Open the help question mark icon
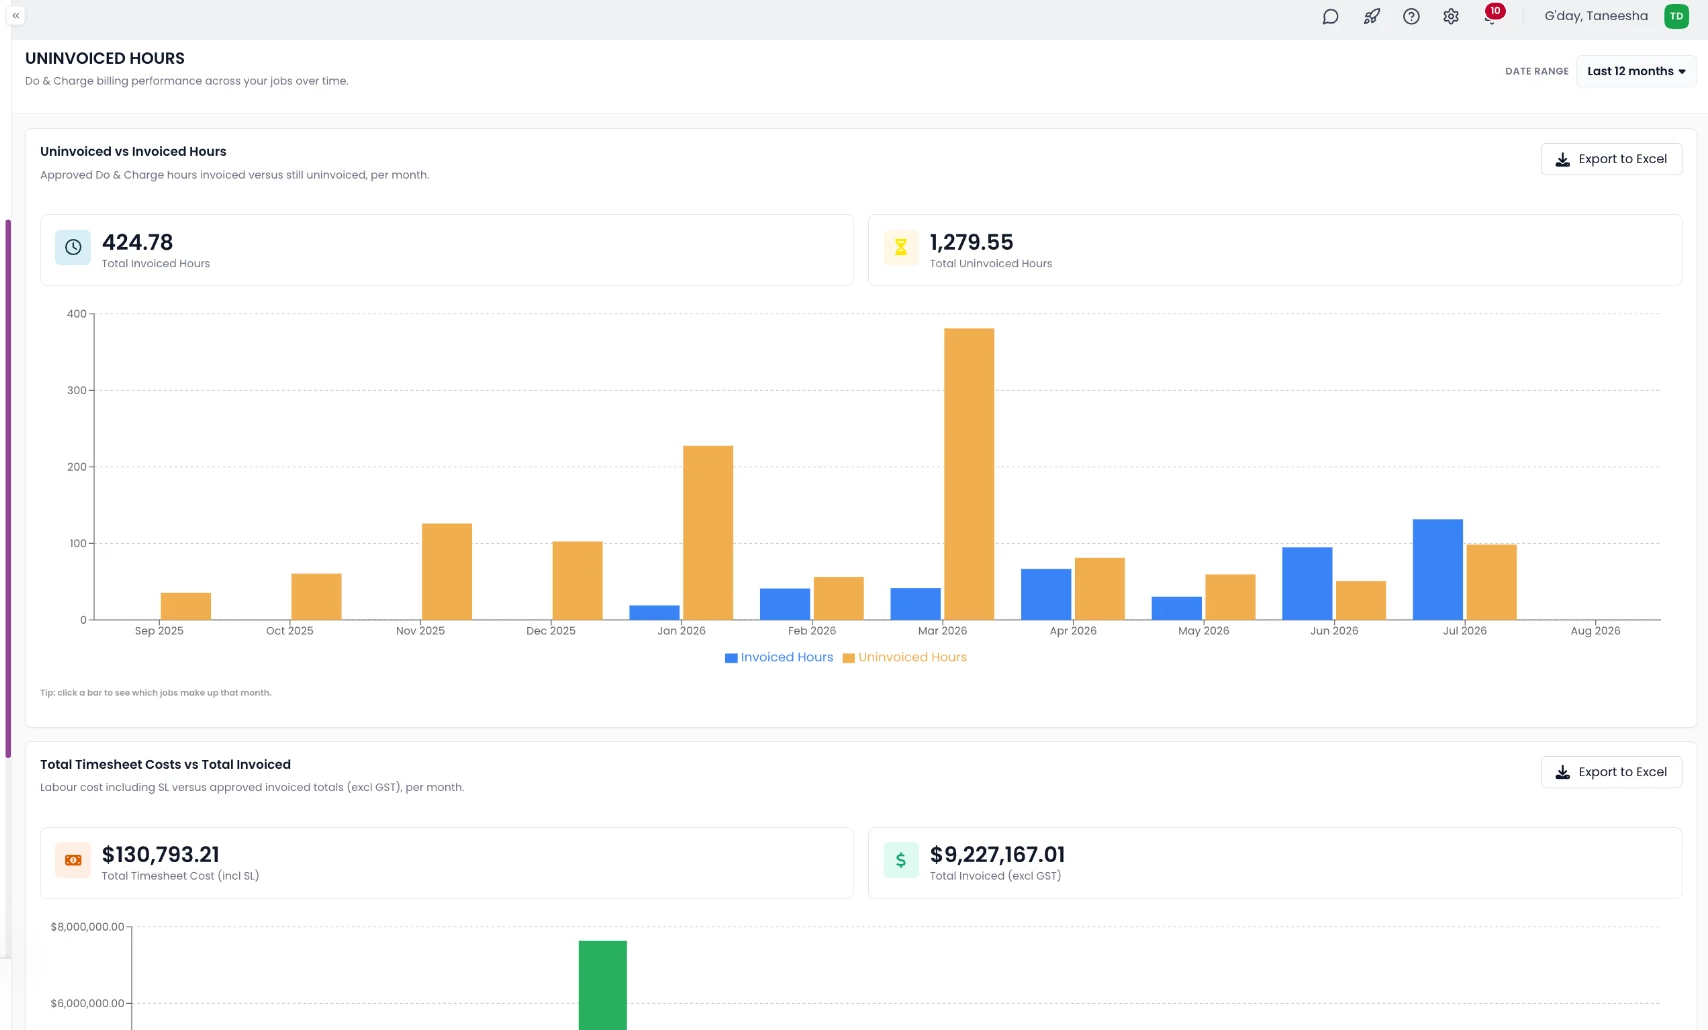The height and width of the screenshot is (1030, 1708). click(1411, 16)
